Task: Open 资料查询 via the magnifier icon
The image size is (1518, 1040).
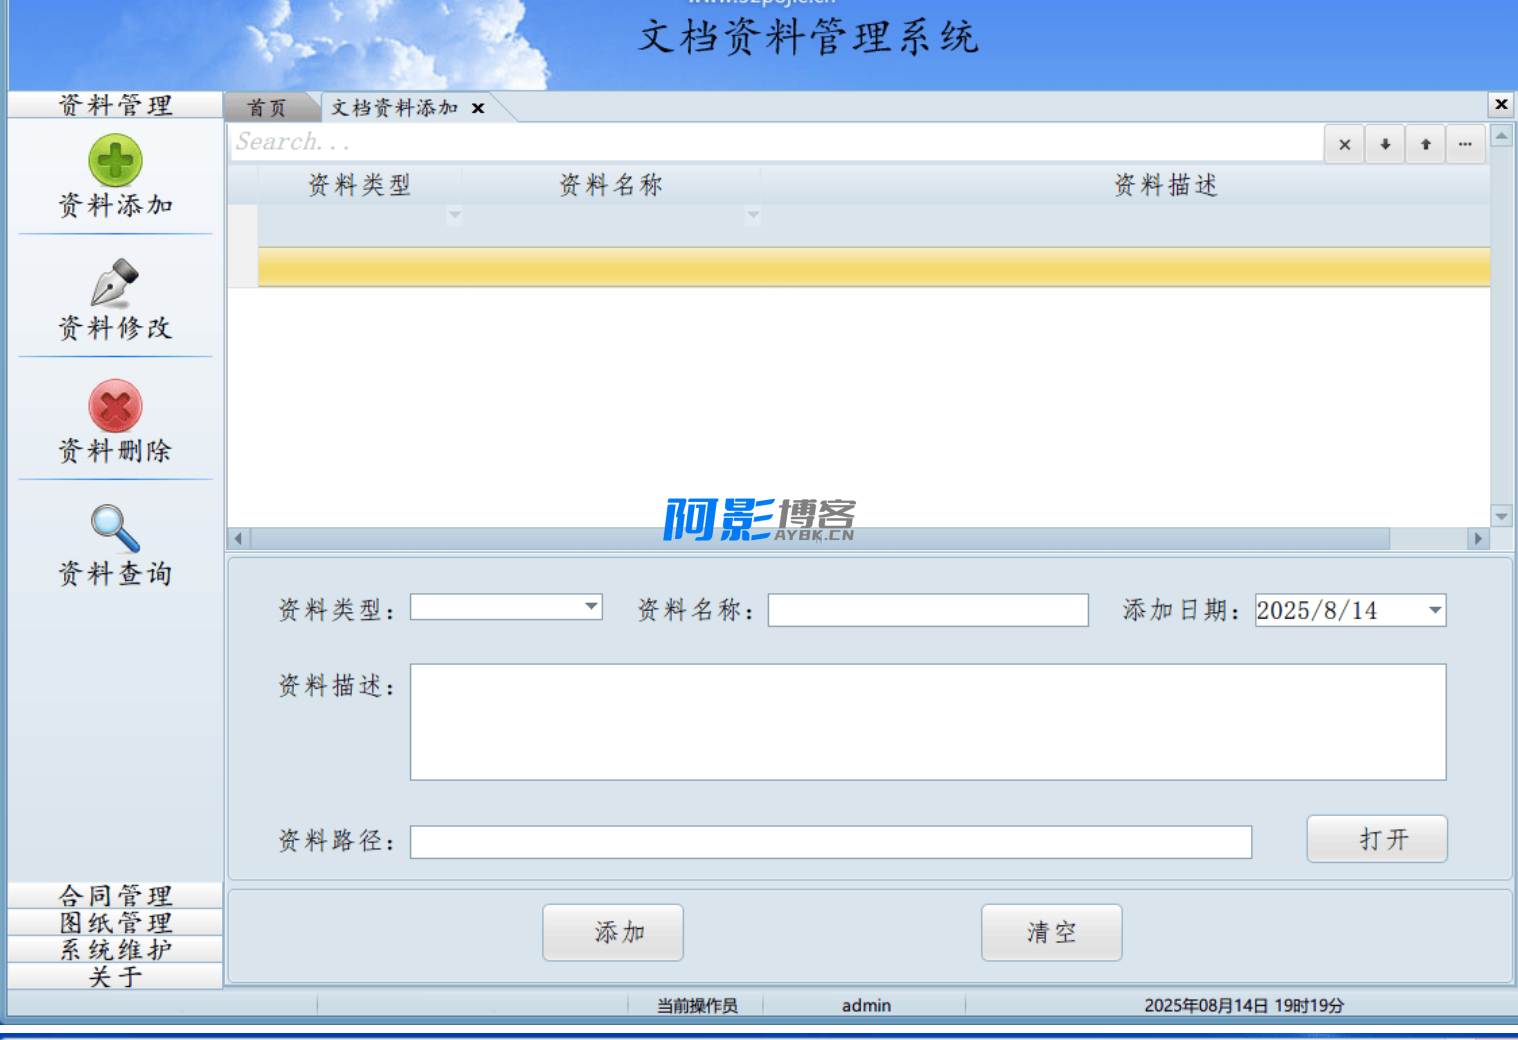Action: (115, 529)
